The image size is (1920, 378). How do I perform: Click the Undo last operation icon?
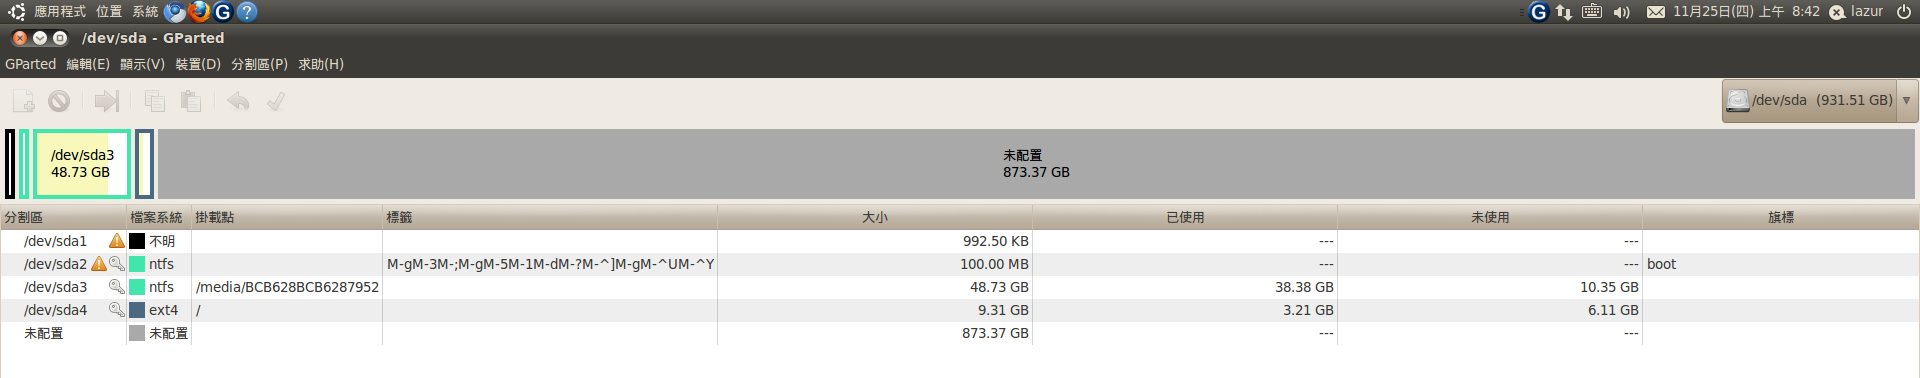coord(238,101)
